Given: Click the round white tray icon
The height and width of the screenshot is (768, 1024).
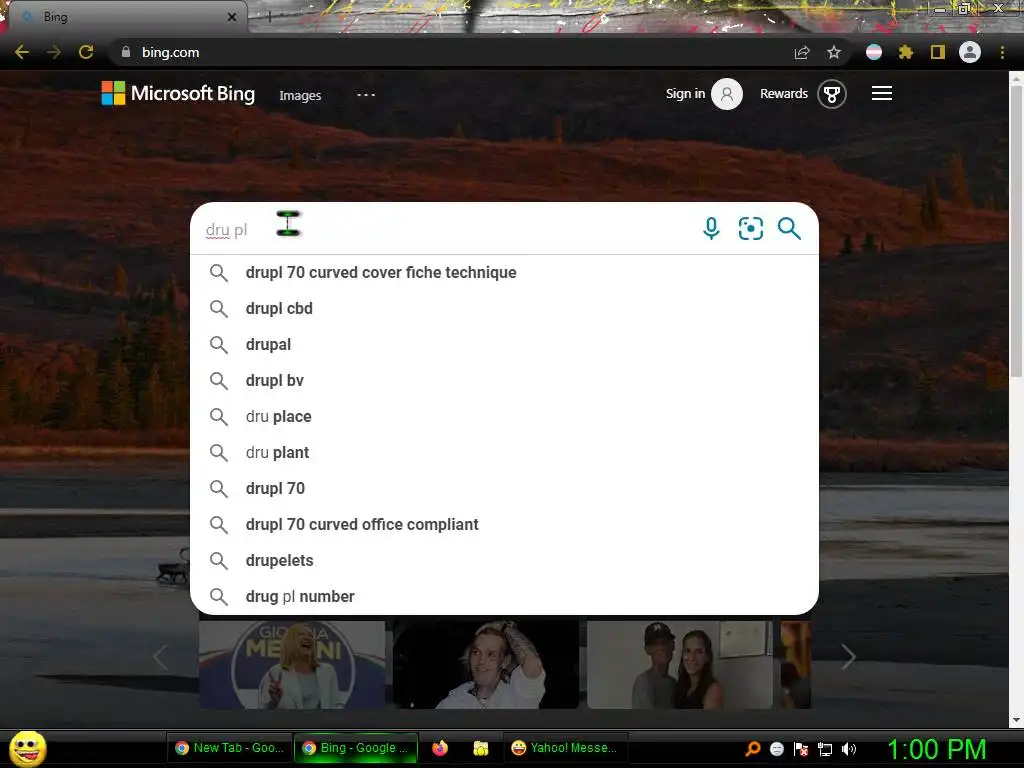Looking at the screenshot, I should click(776, 749).
